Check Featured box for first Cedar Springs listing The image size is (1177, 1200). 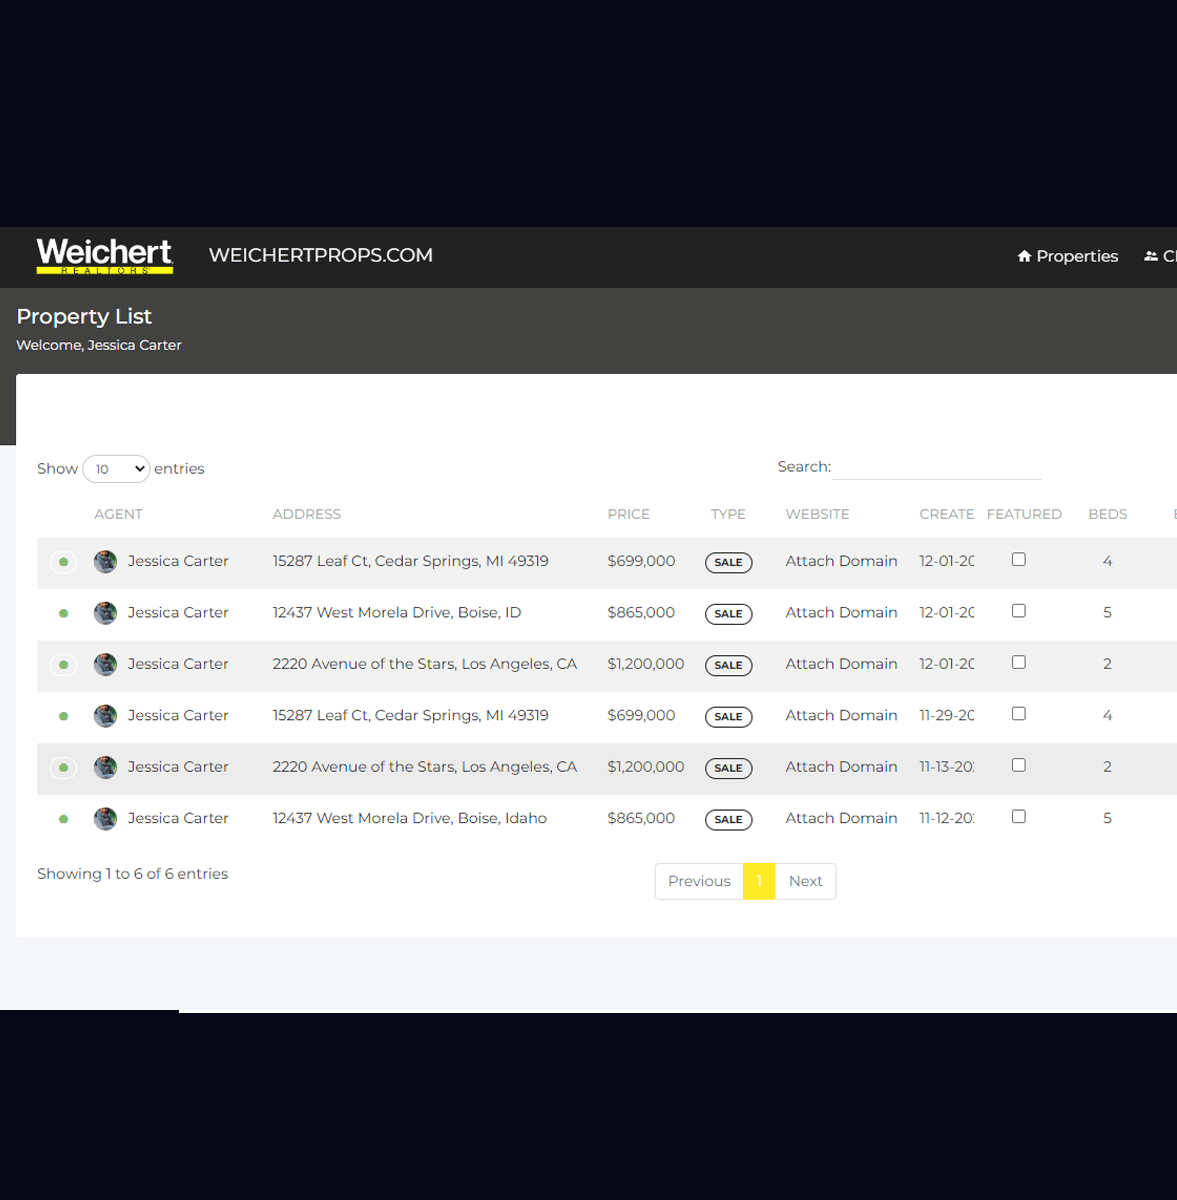point(1018,560)
